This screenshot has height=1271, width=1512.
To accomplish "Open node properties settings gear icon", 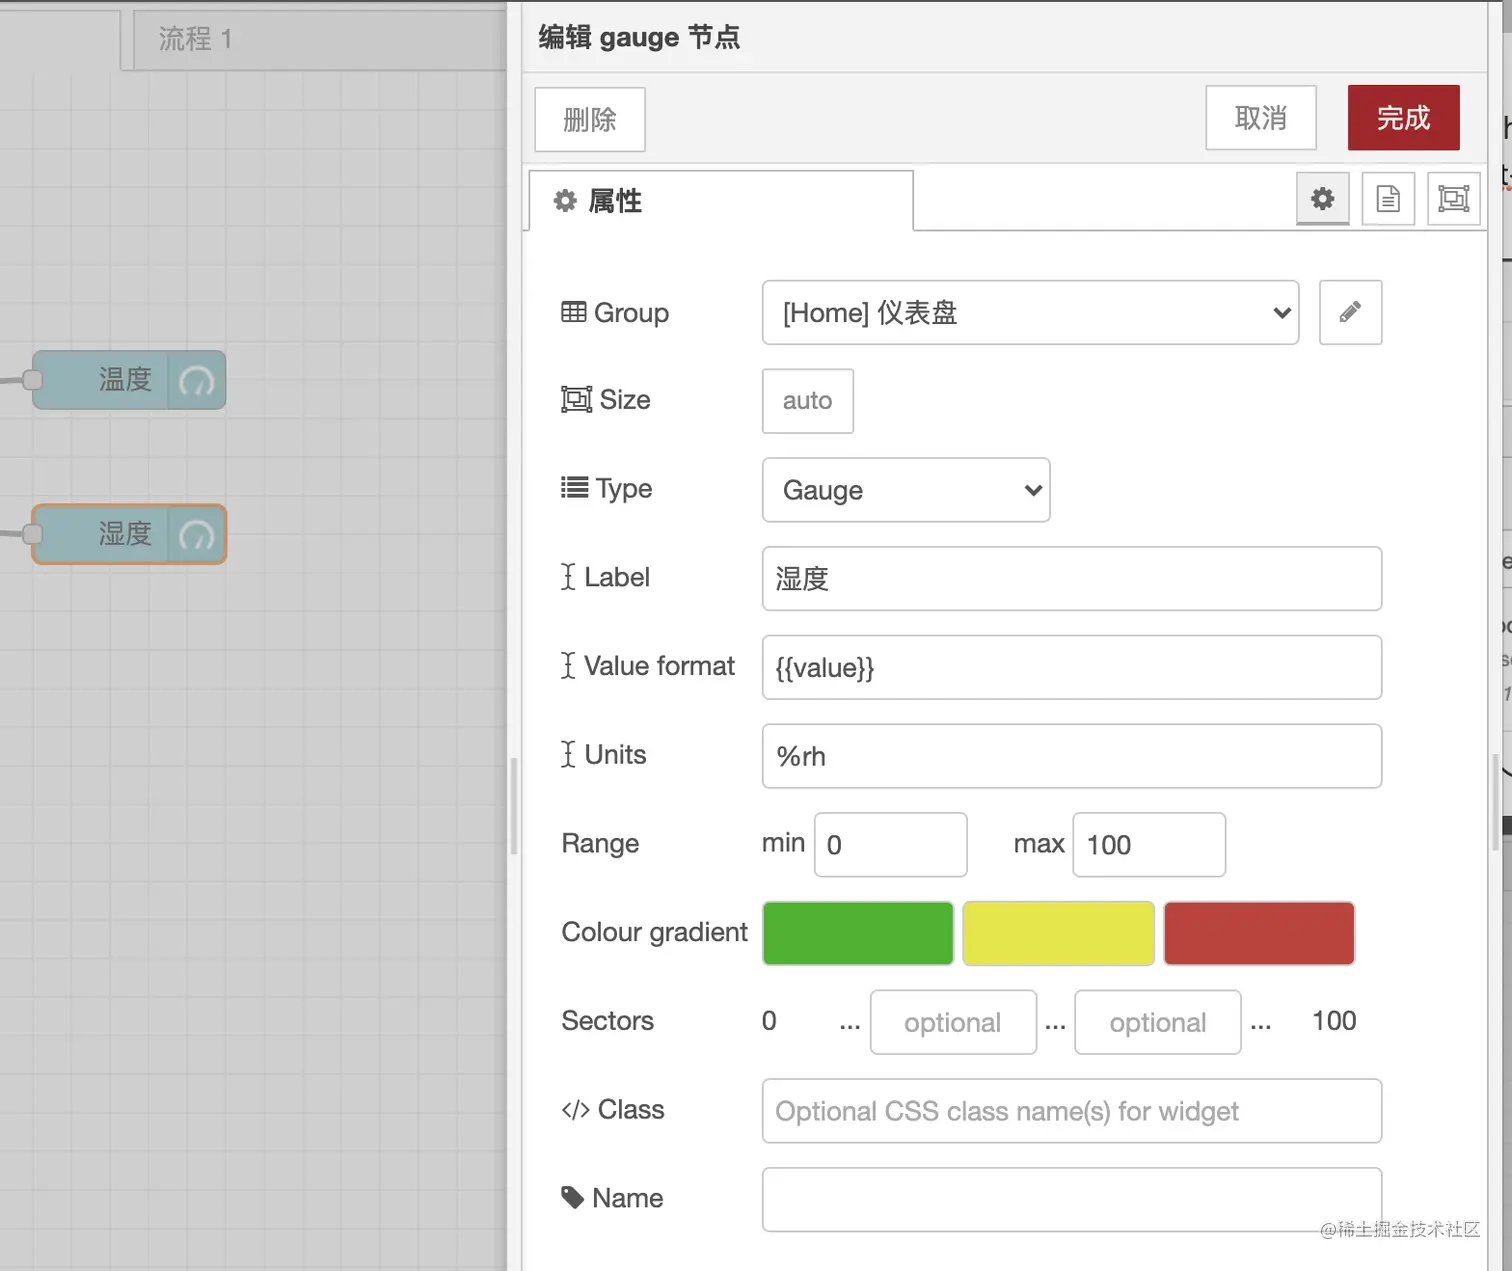I will pos(1322,199).
